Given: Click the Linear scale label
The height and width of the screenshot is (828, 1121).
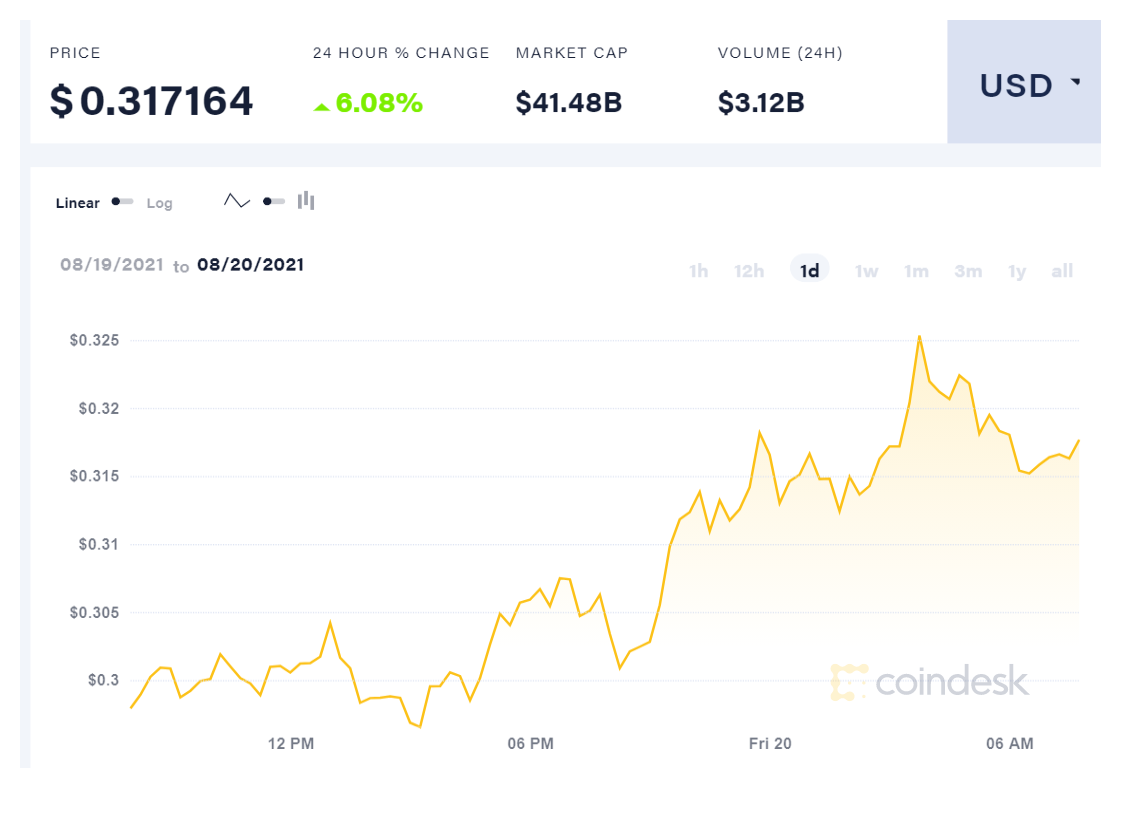Looking at the screenshot, I should pos(78,203).
